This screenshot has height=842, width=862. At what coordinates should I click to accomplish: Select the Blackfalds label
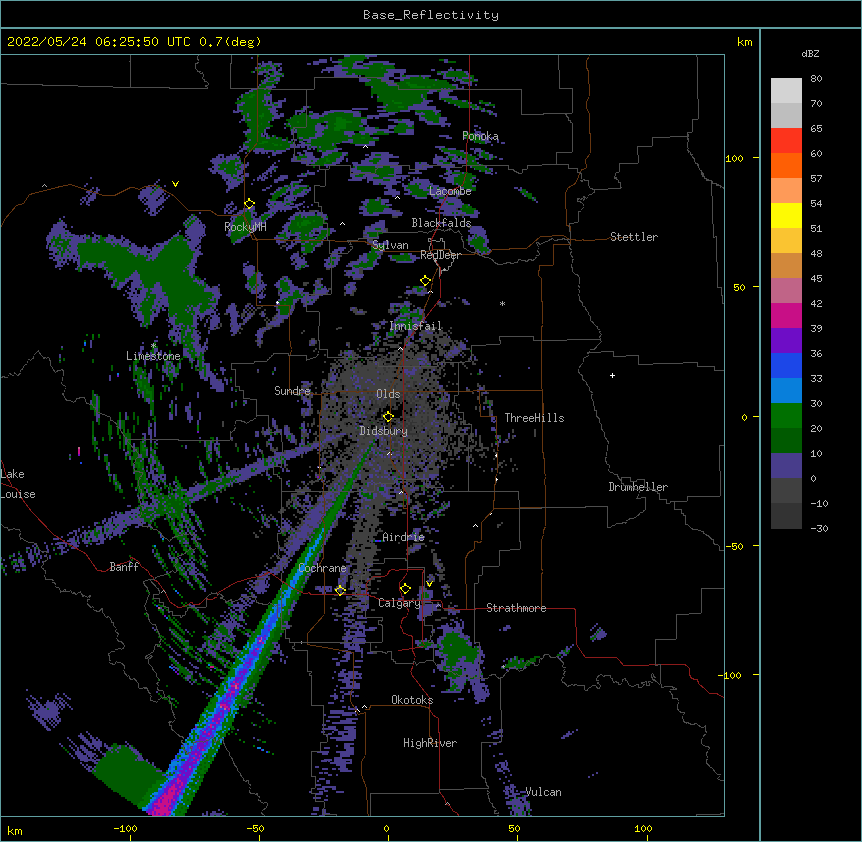[441, 223]
